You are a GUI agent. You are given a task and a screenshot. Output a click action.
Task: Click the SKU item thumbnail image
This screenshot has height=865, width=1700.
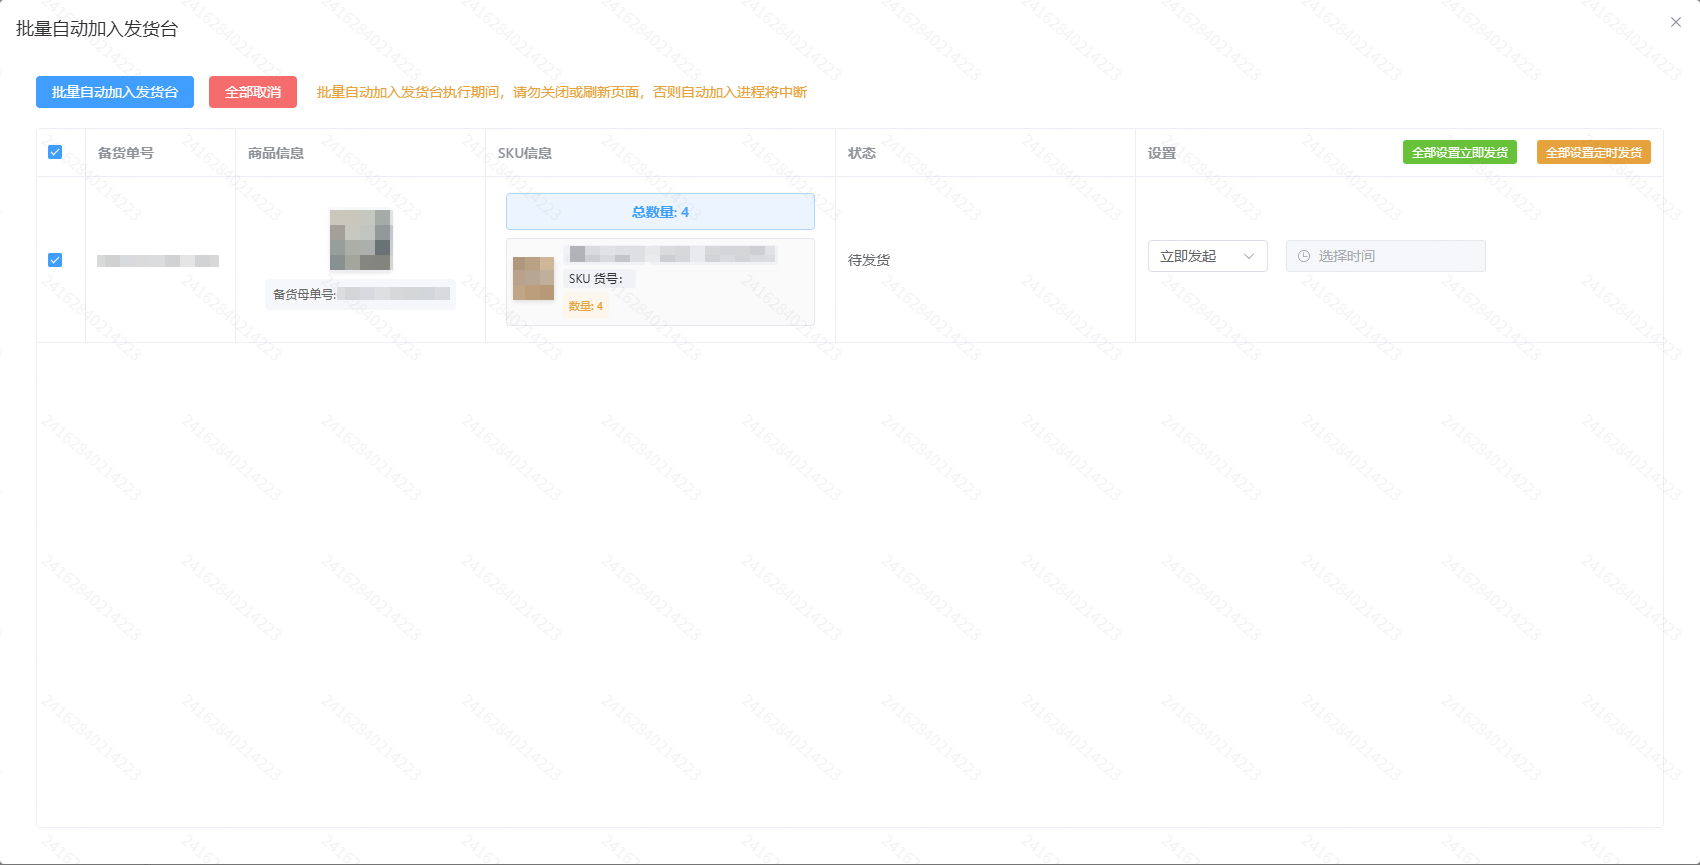(533, 278)
